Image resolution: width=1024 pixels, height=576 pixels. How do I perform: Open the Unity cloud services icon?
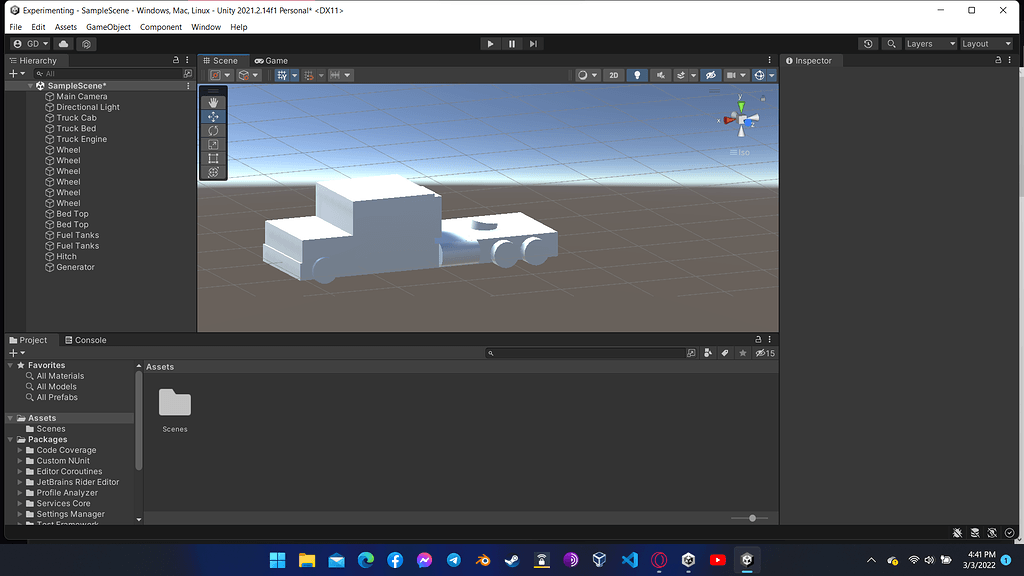pyautogui.click(x=62, y=43)
